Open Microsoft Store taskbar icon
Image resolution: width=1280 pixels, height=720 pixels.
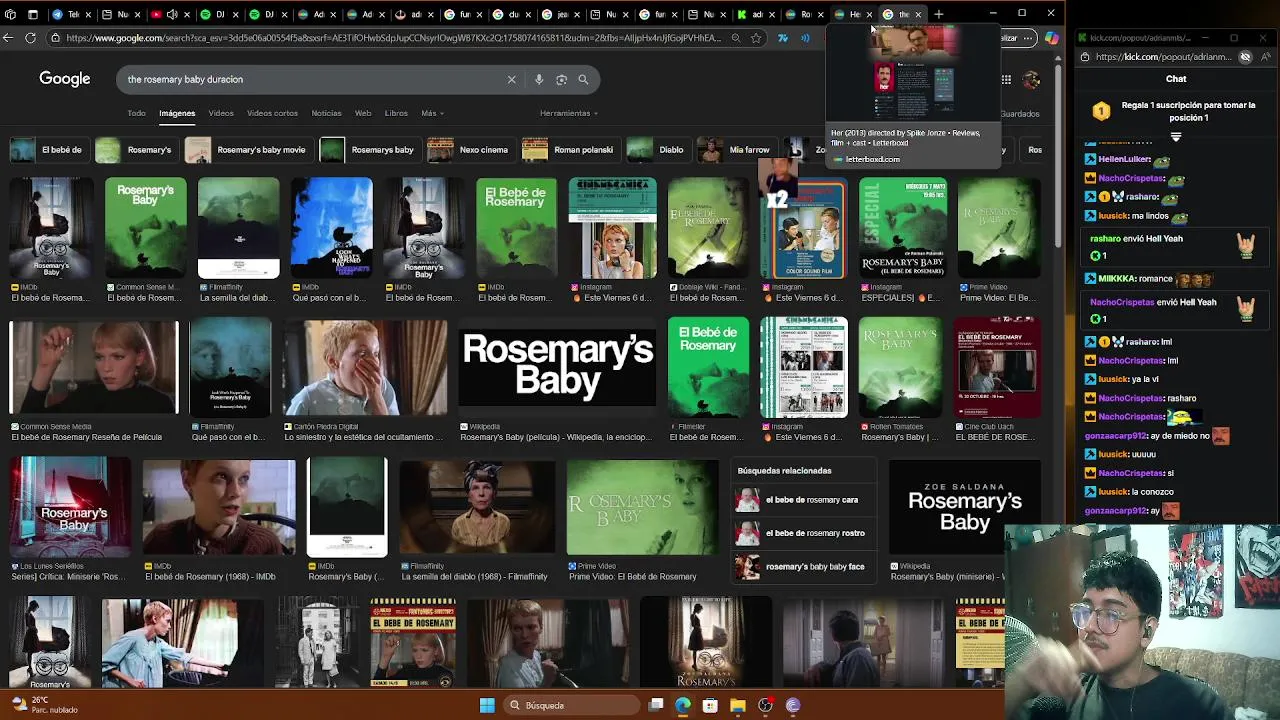(x=710, y=705)
